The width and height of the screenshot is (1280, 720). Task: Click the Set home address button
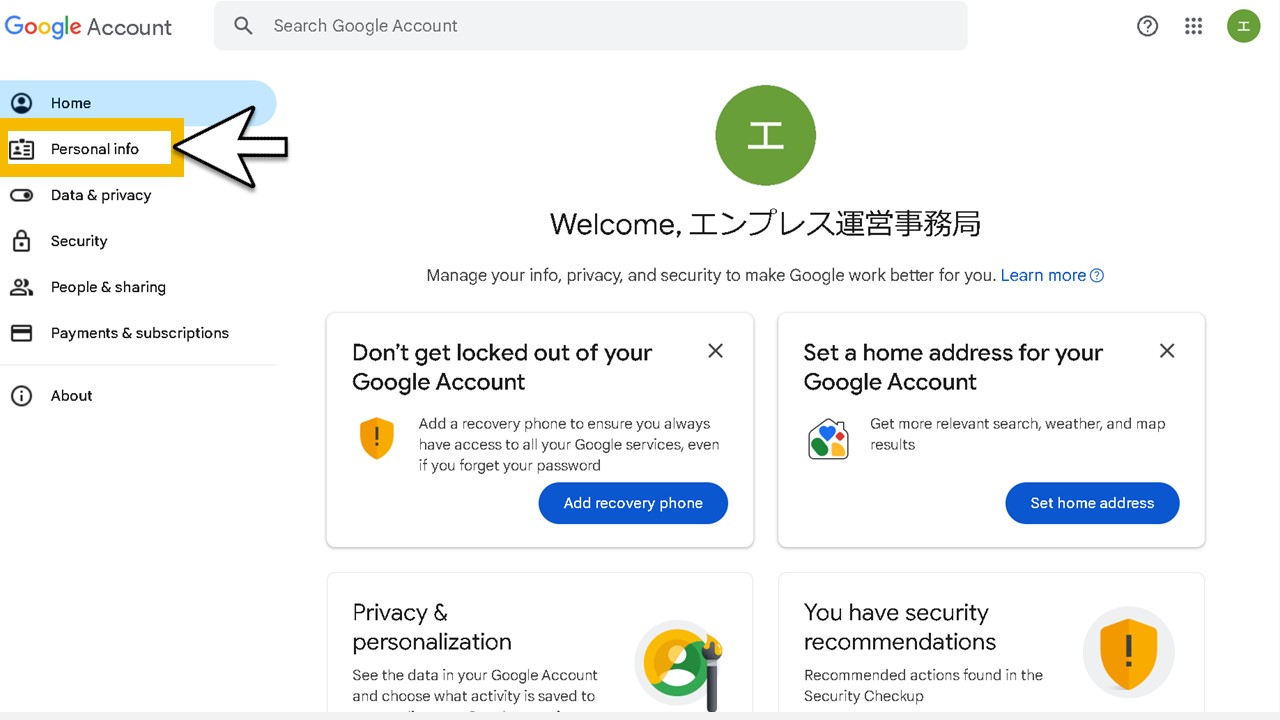click(1092, 503)
